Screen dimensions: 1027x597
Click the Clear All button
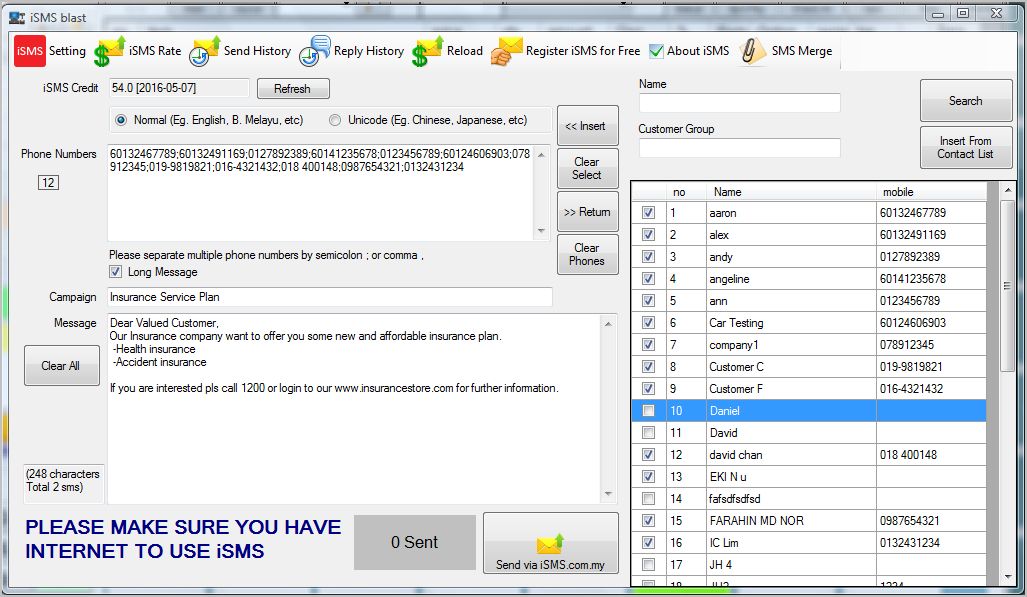(x=62, y=366)
